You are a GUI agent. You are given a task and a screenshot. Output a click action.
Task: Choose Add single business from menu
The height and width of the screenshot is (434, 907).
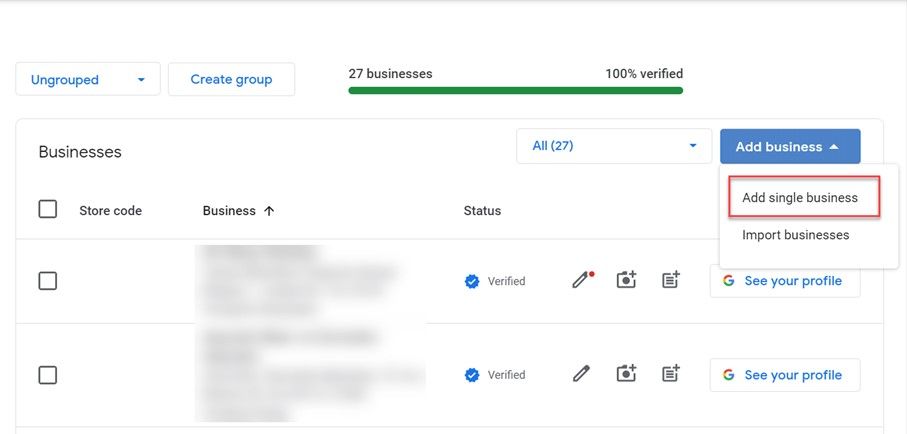coord(800,197)
